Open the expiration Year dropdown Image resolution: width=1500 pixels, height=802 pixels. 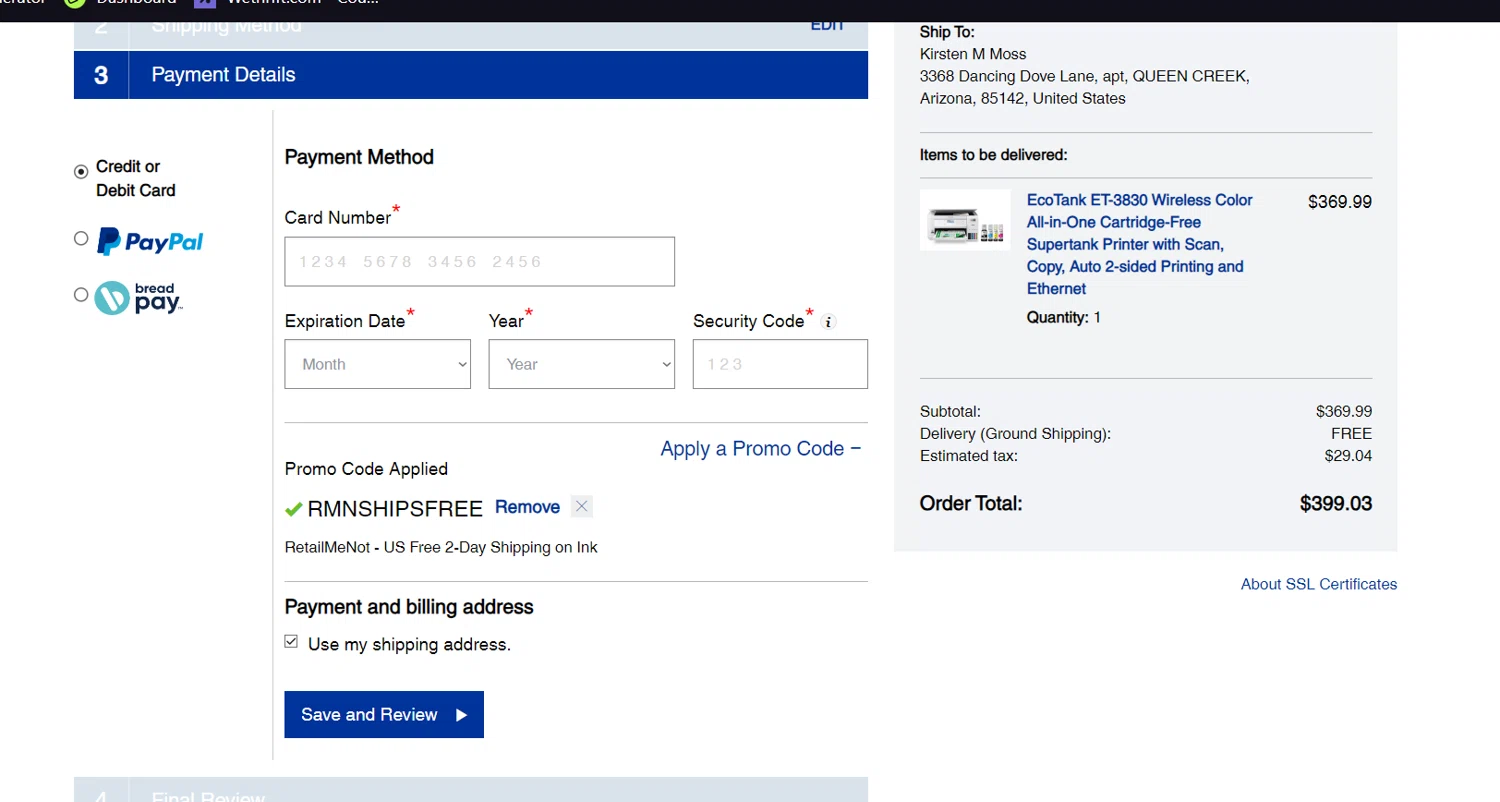click(x=581, y=364)
